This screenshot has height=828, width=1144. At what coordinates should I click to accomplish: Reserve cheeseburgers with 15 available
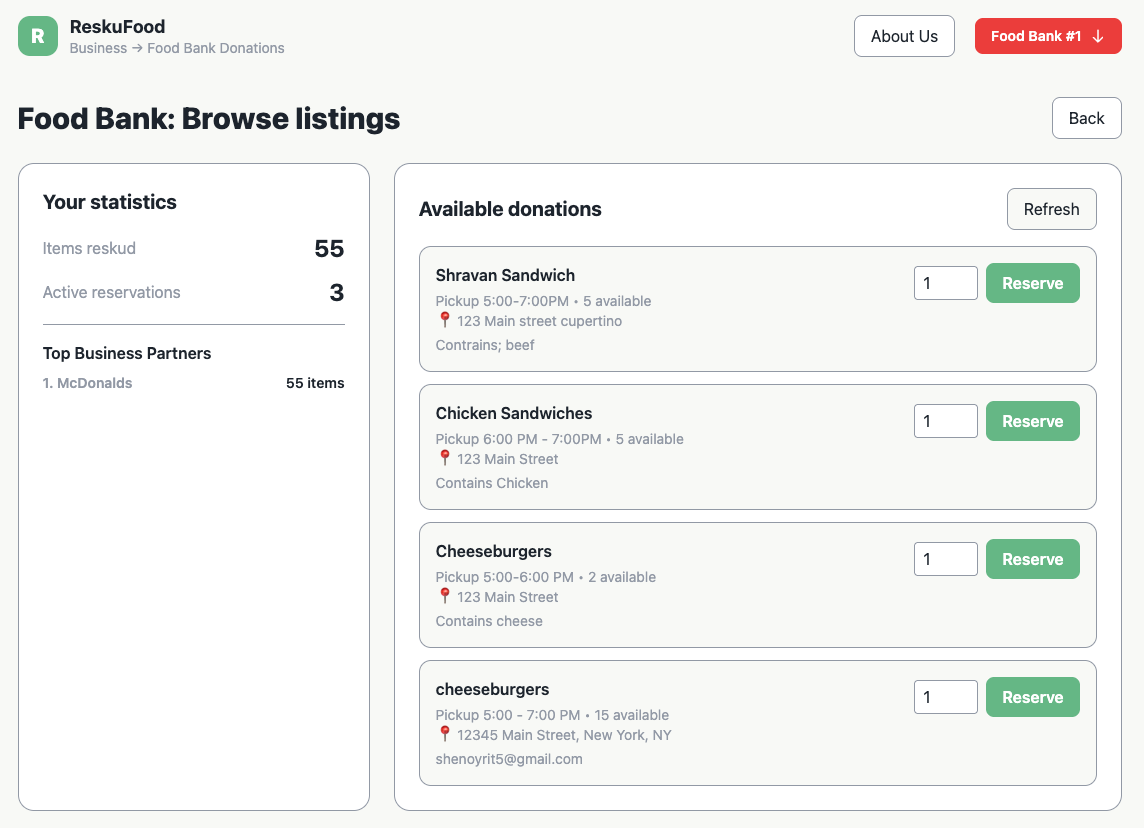pos(1032,697)
